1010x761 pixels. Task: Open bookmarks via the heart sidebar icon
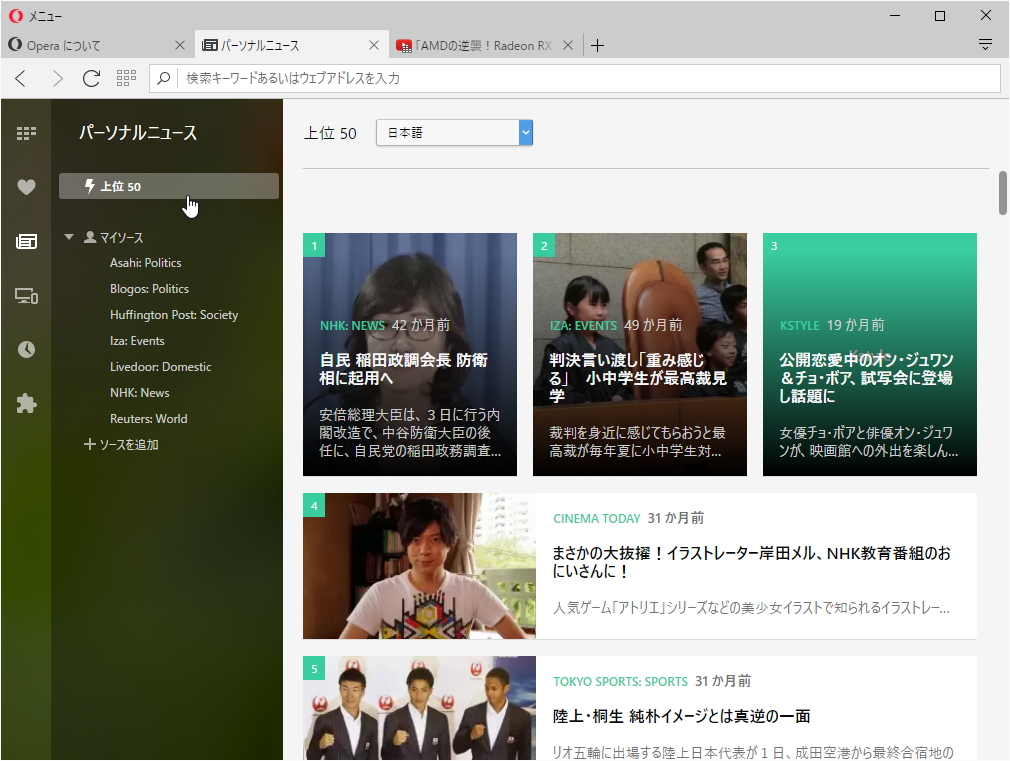(x=25, y=186)
